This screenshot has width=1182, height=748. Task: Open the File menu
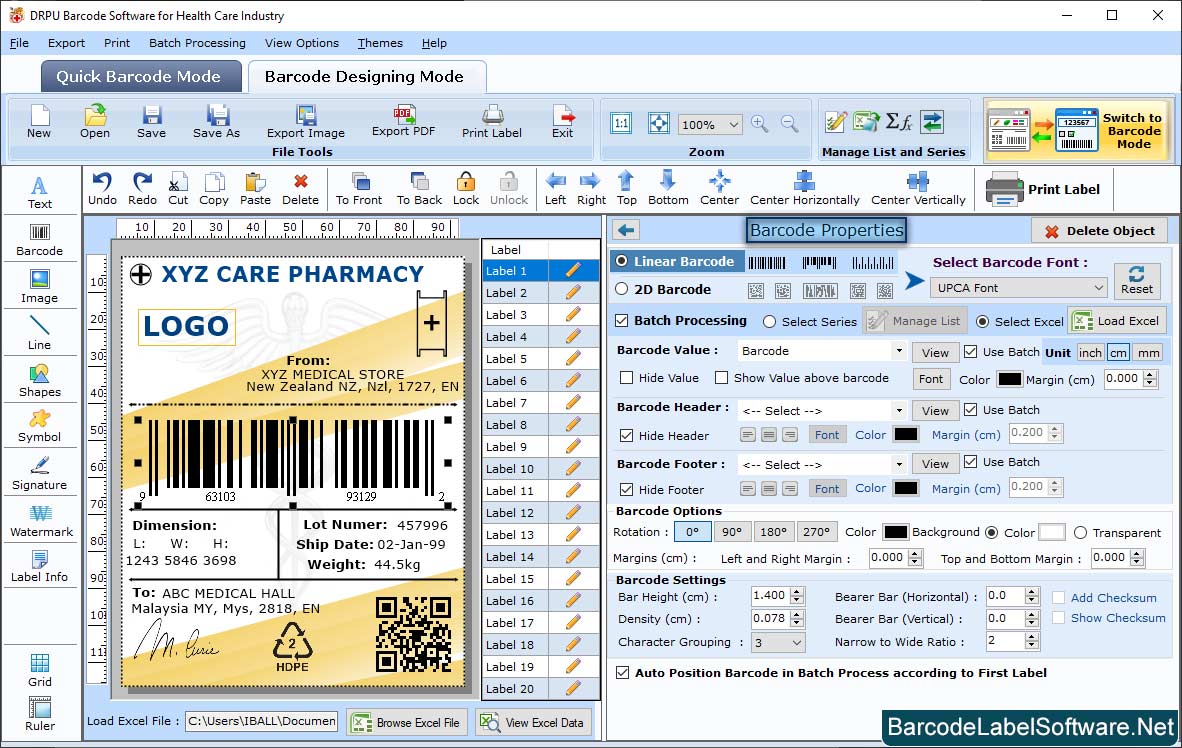point(20,43)
